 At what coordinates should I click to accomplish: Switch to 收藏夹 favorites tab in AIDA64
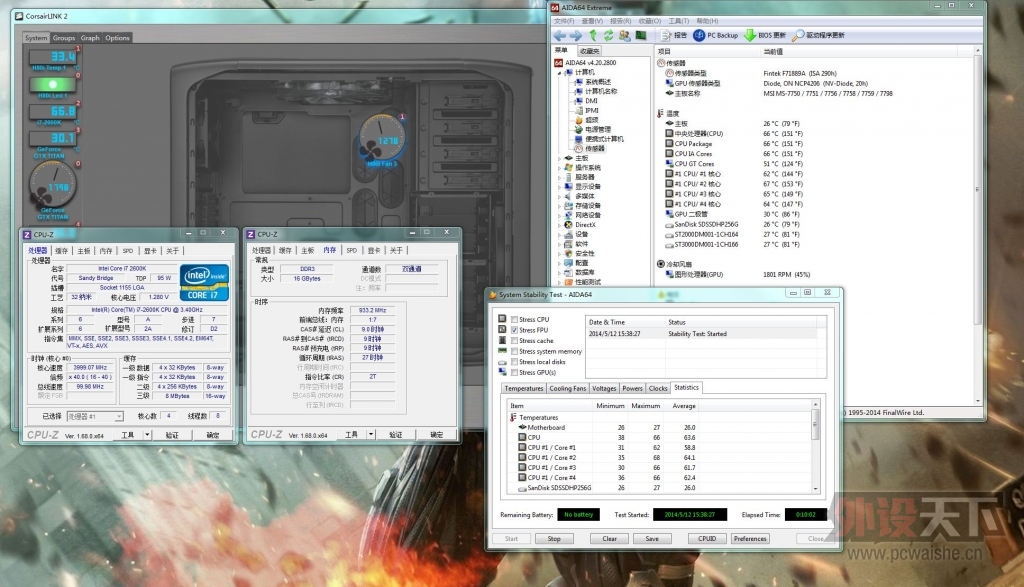(589, 51)
